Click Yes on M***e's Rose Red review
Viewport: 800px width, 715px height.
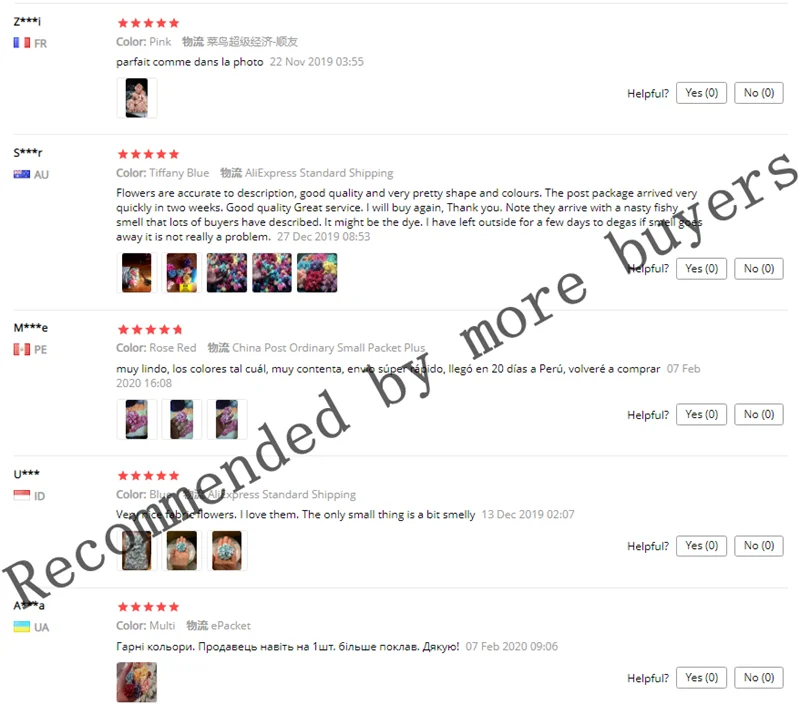pyautogui.click(x=701, y=414)
